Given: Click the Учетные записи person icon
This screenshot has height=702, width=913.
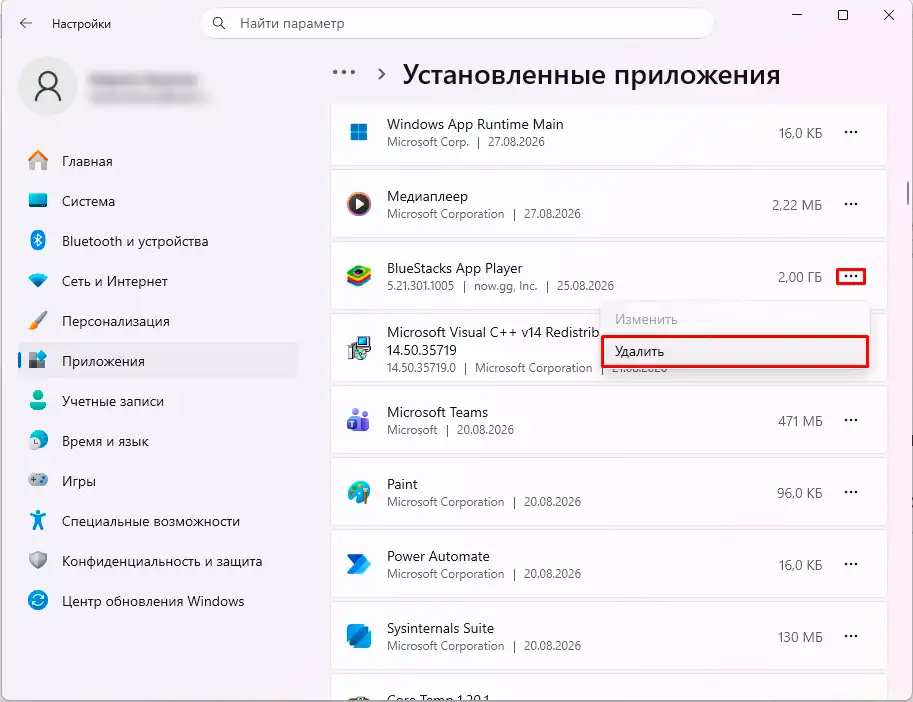Looking at the screenshot, I should coord(38,400).
